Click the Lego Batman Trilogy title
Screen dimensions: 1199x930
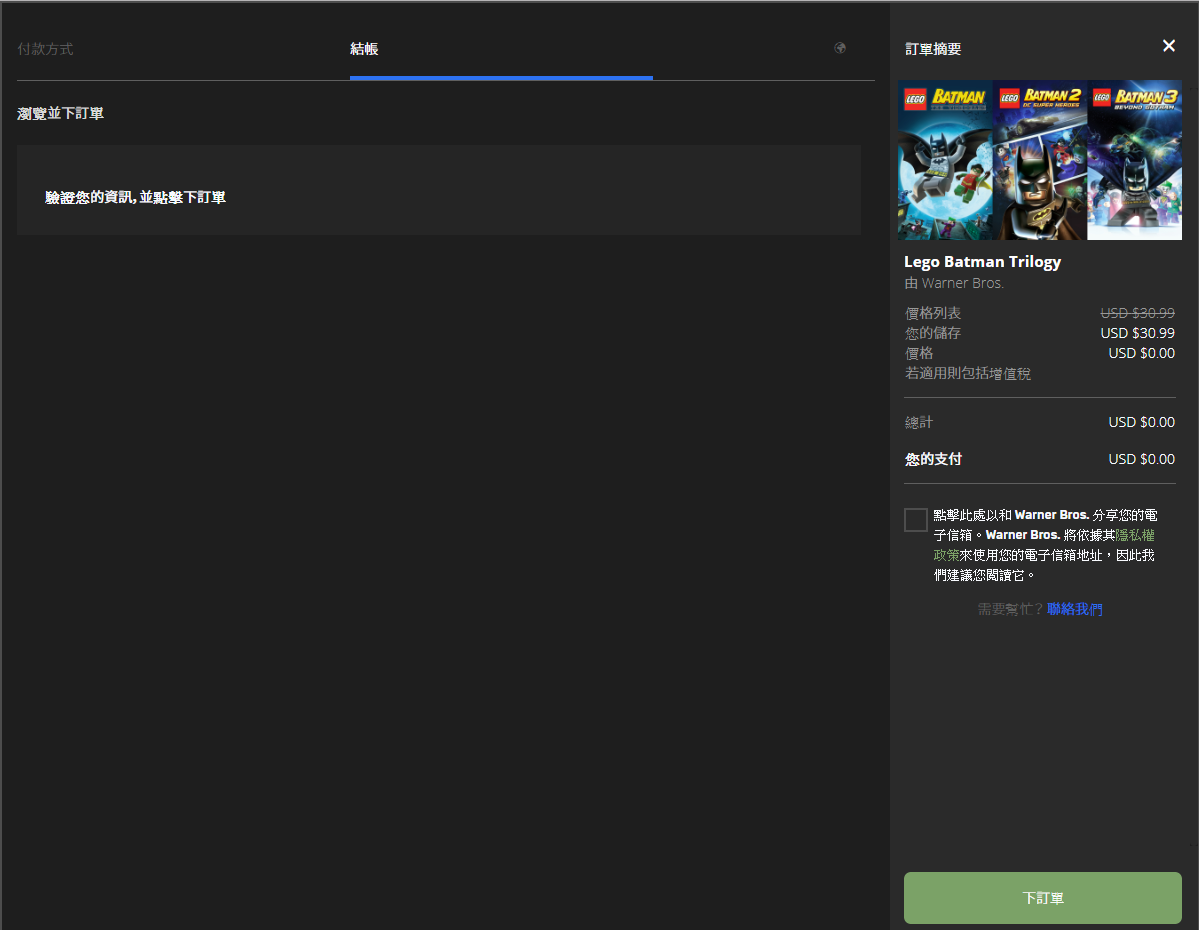(982, 262)
